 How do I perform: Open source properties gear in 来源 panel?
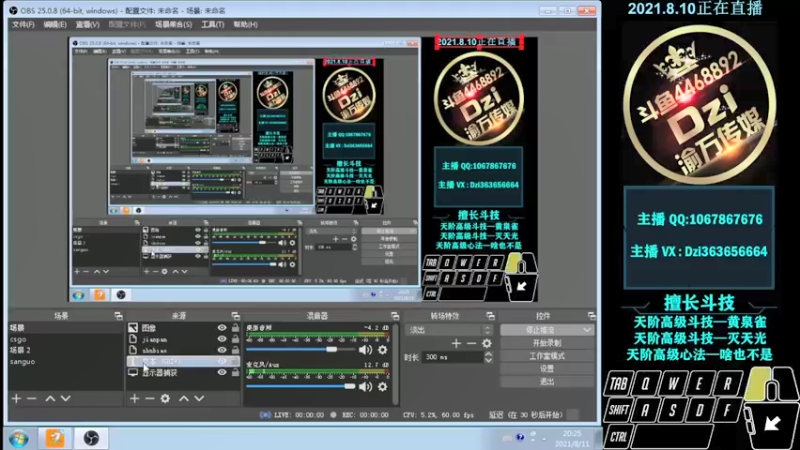click(x=165, y=398)
